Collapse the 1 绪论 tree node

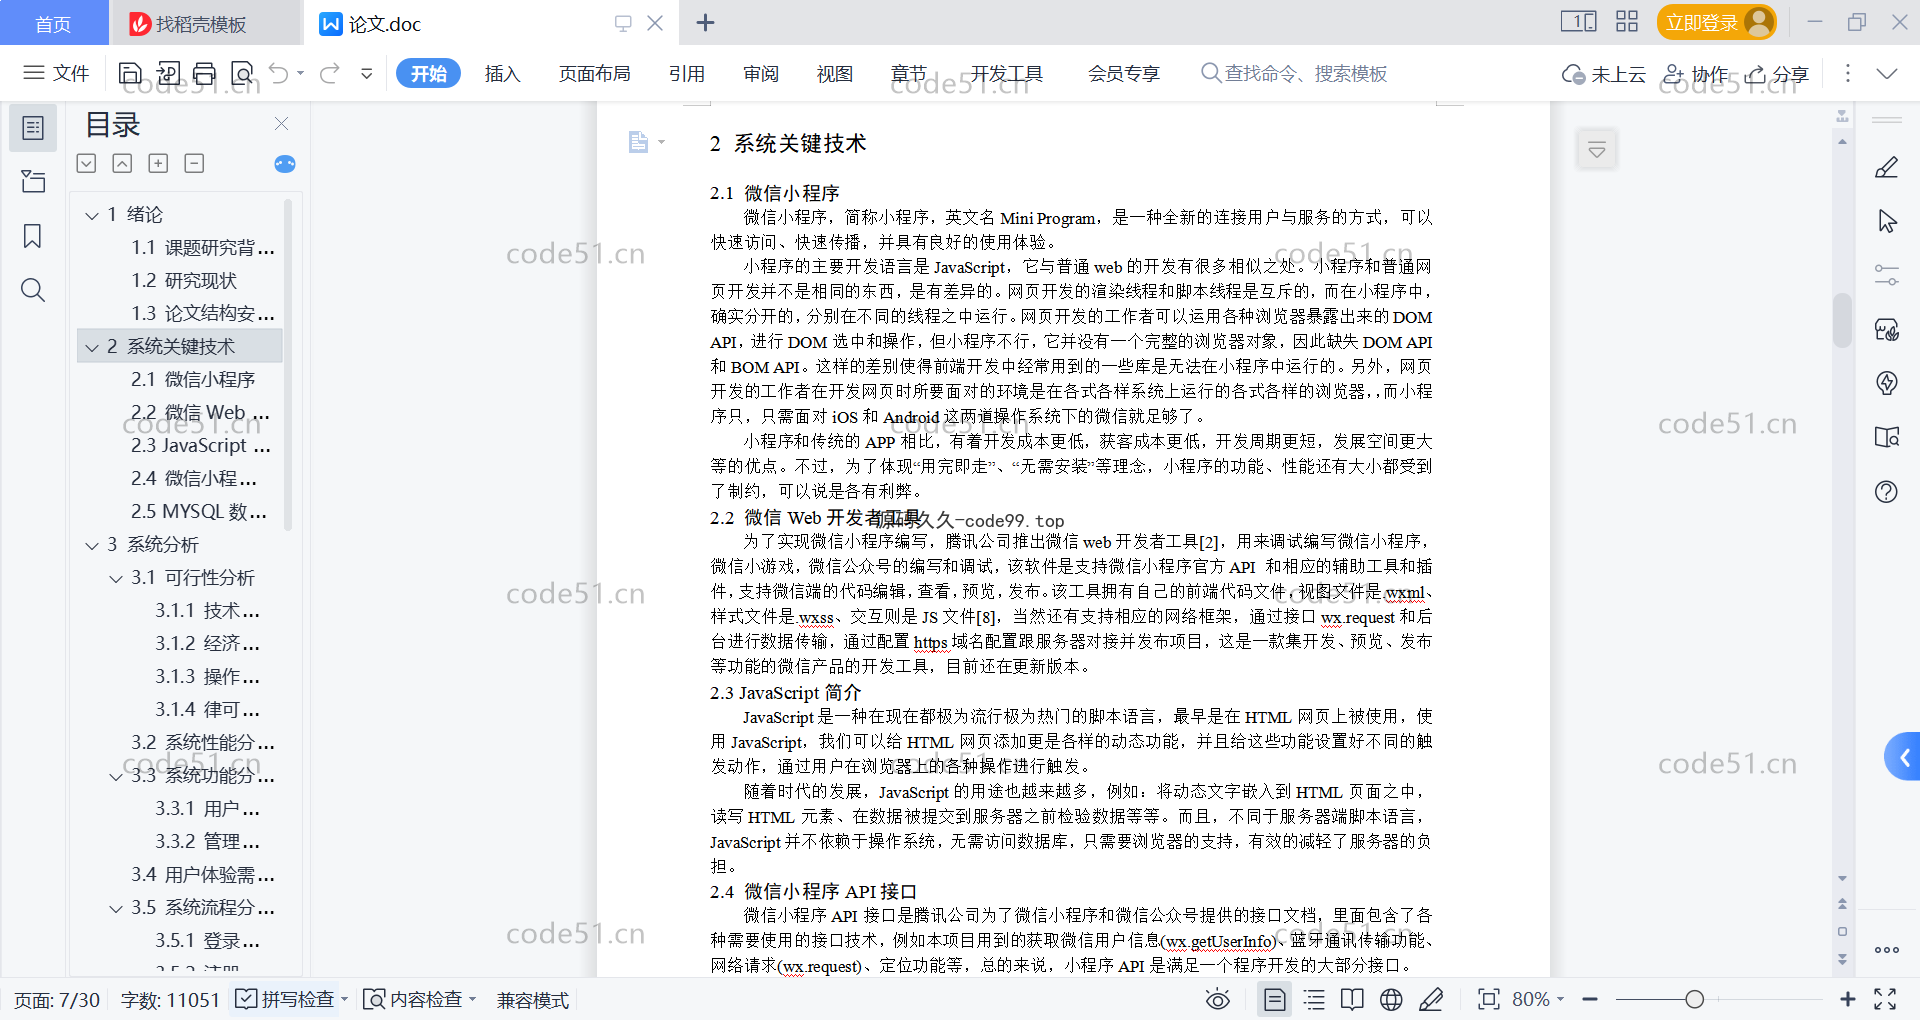92,215
